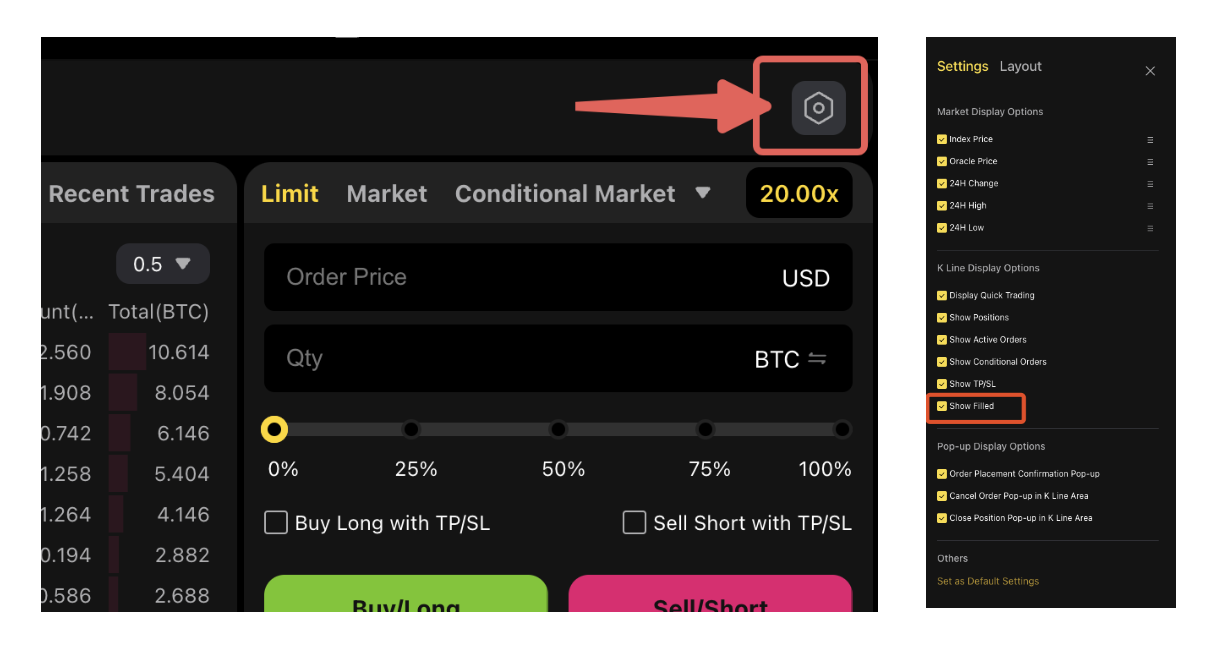
Task: Grab reorder handle beside Oracle Price
Action: pos(1150,162)
